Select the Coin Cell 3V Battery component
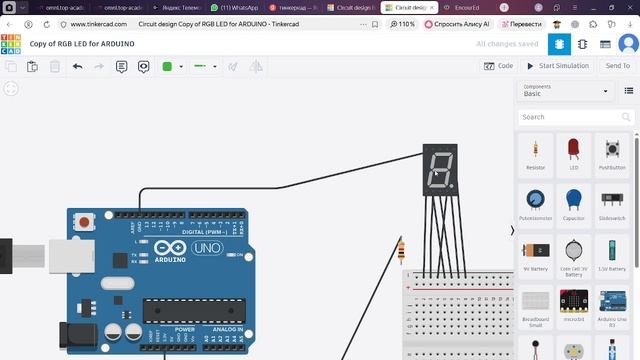Image resolution: width=640 pixels, height=360 pixels. (x=573, y=257)
